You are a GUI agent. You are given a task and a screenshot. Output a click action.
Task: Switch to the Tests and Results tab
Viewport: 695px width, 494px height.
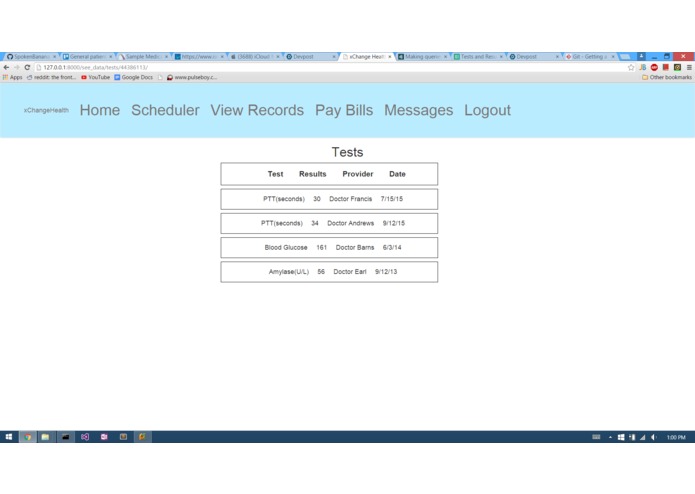478,57
